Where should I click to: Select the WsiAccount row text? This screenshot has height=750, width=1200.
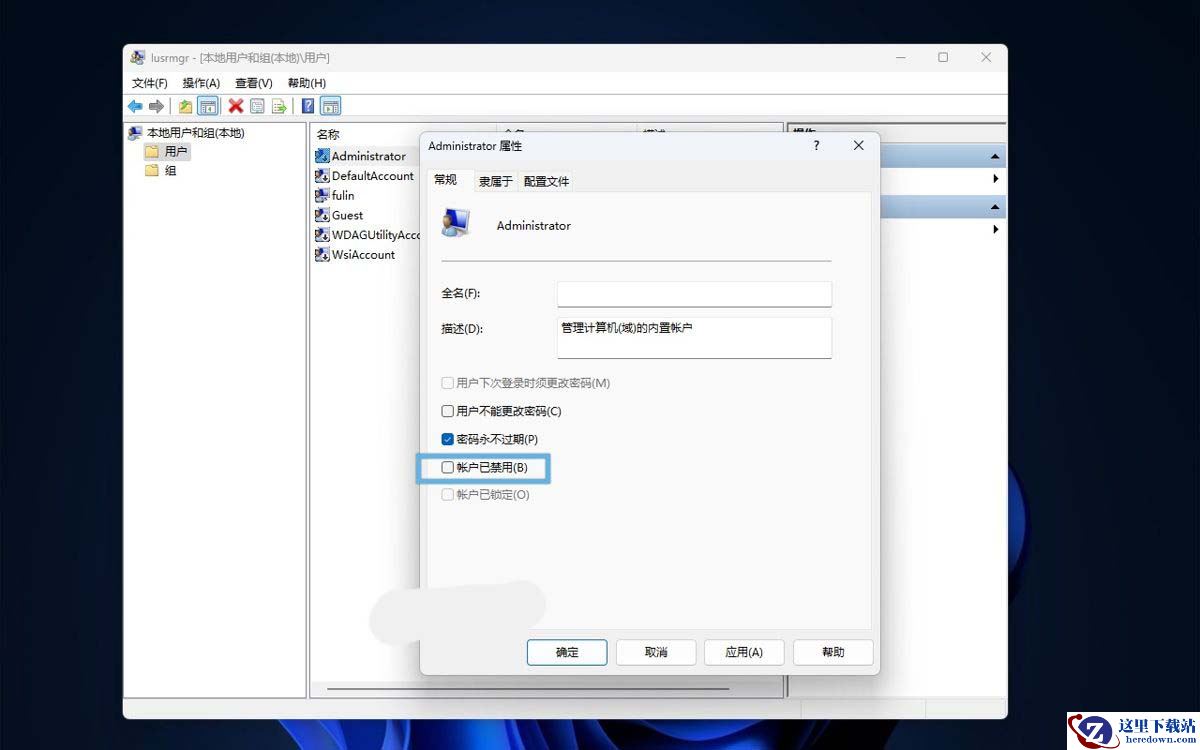364,254
